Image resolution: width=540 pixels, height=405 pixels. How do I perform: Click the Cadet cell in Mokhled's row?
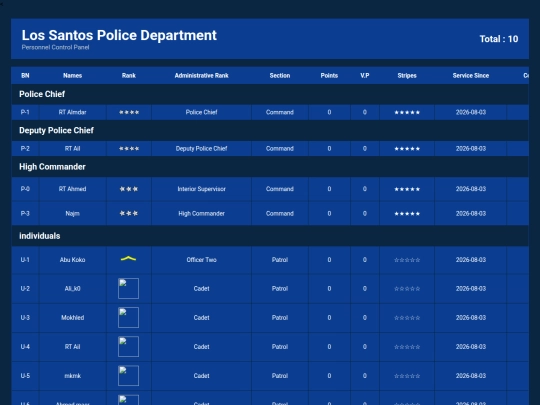pos(201,318)
